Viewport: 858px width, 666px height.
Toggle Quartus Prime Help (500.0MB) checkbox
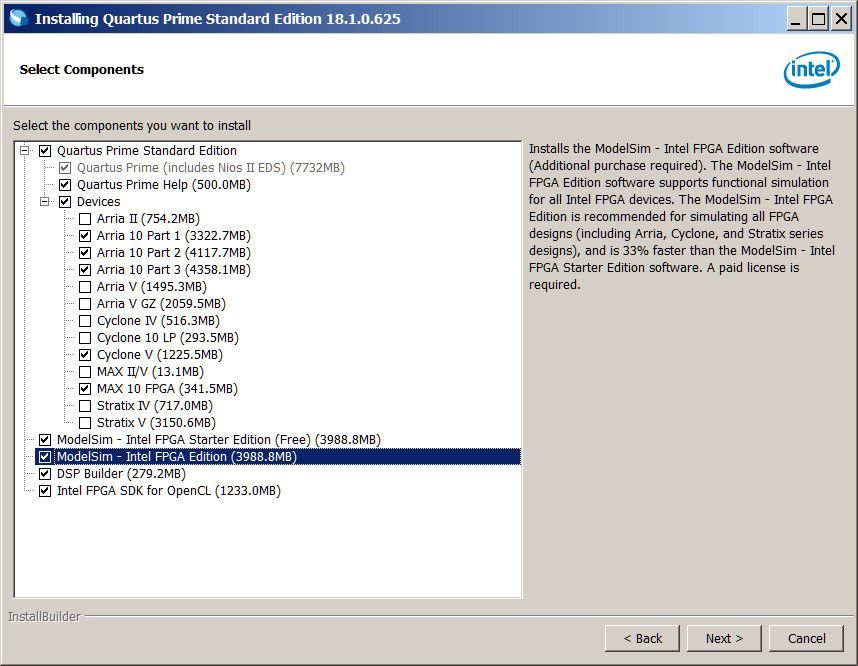coord(65,184)
